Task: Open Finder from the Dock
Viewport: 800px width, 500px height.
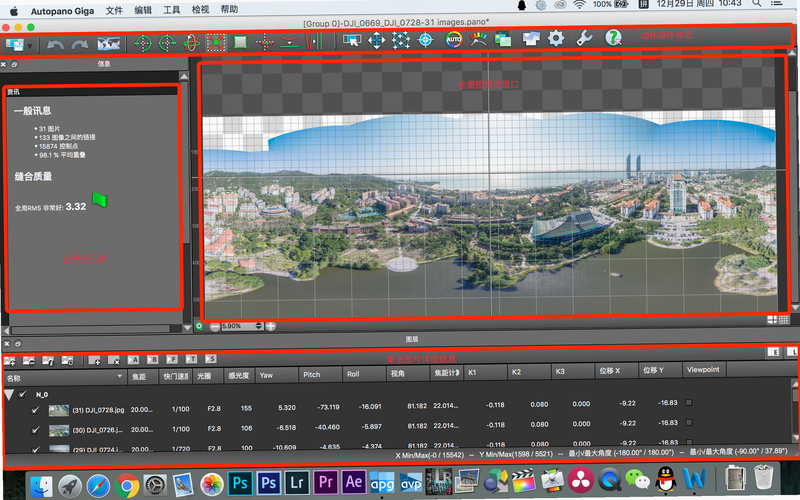Action: [41, 486]
